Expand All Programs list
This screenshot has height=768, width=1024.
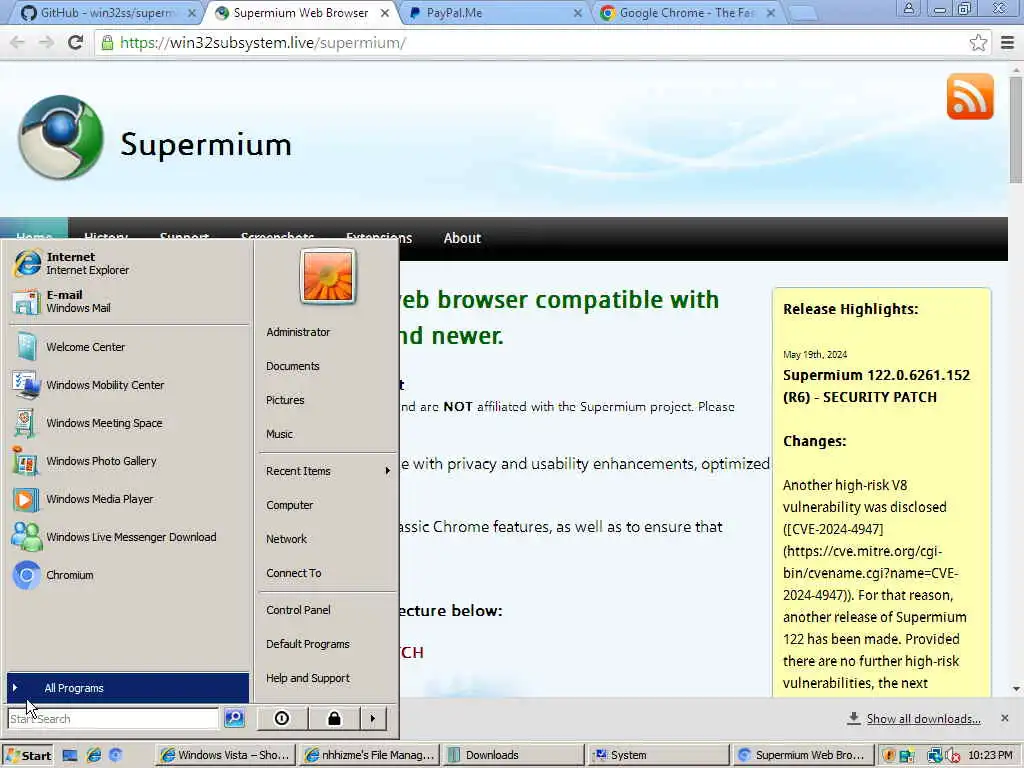coord(128,688)
